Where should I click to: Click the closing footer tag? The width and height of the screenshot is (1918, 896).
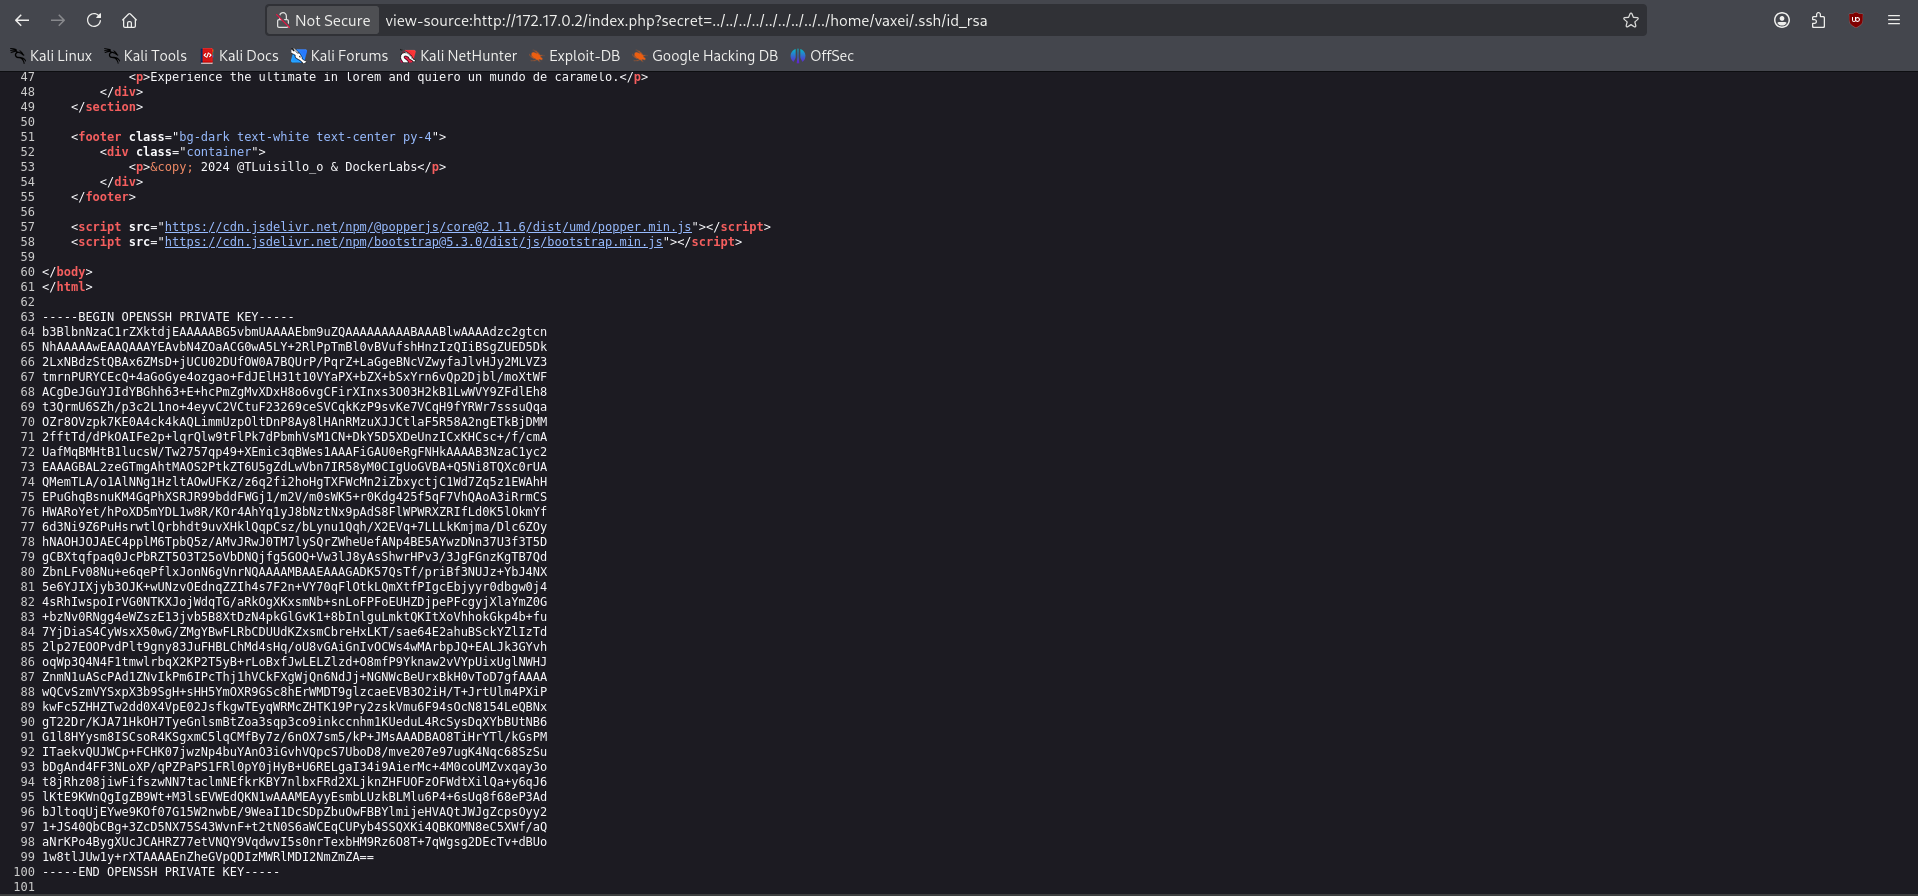[x=103, y=197]
